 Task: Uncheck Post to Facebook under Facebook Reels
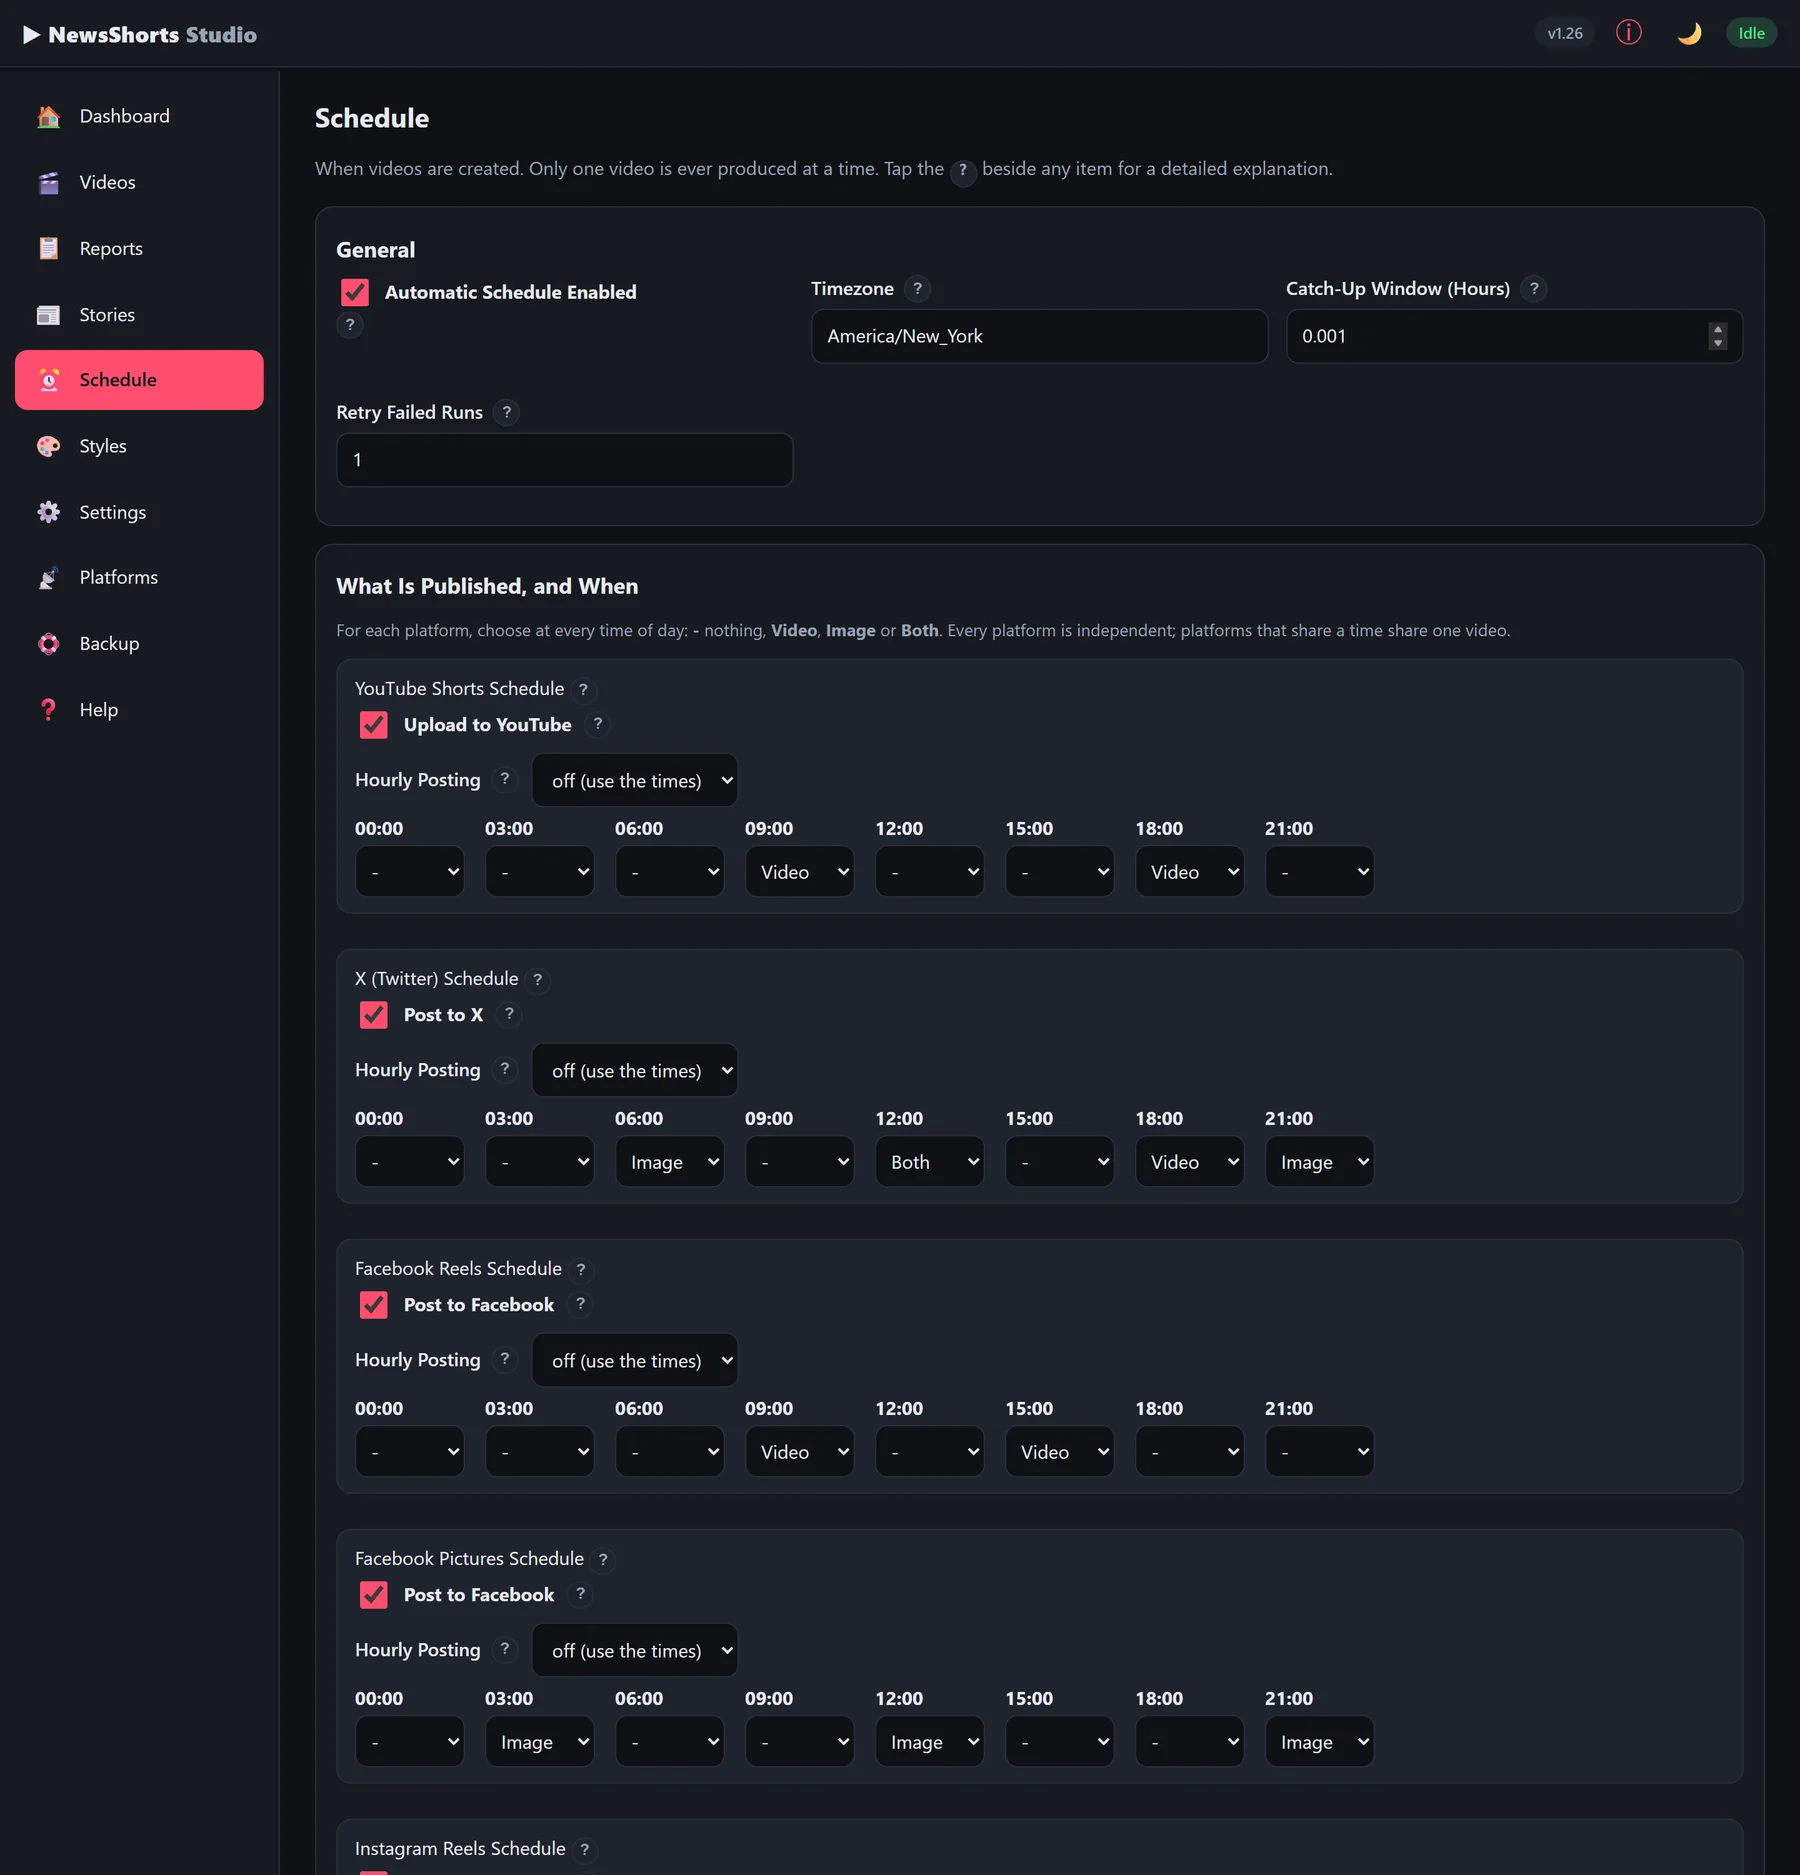click(x=374, y=1305)
